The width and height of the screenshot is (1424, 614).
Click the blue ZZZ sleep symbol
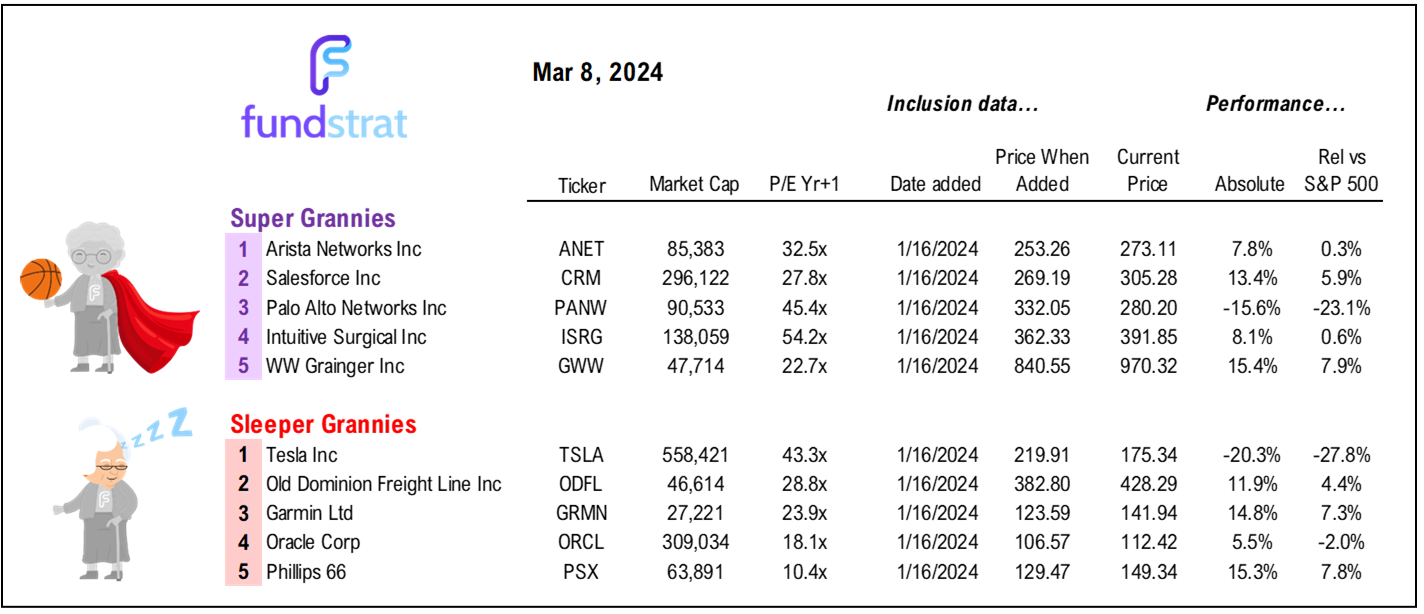pos(160,430)
